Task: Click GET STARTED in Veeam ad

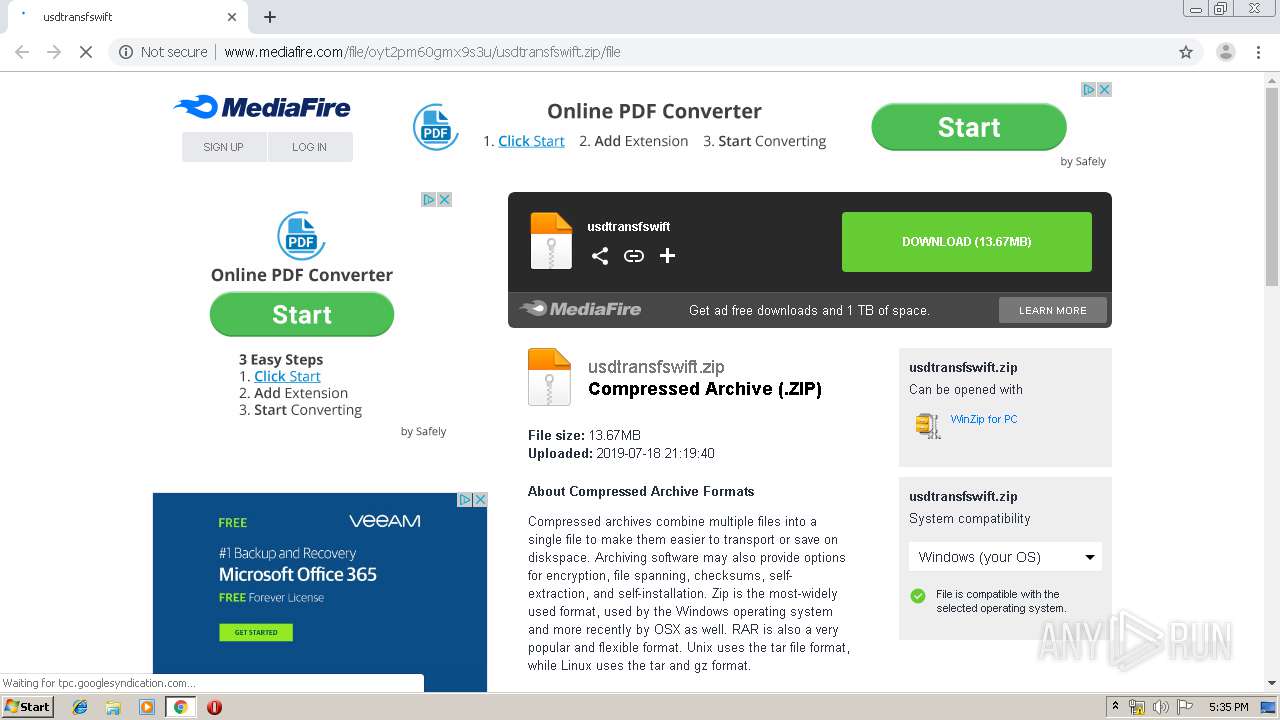Action: (x=256, y=632)
